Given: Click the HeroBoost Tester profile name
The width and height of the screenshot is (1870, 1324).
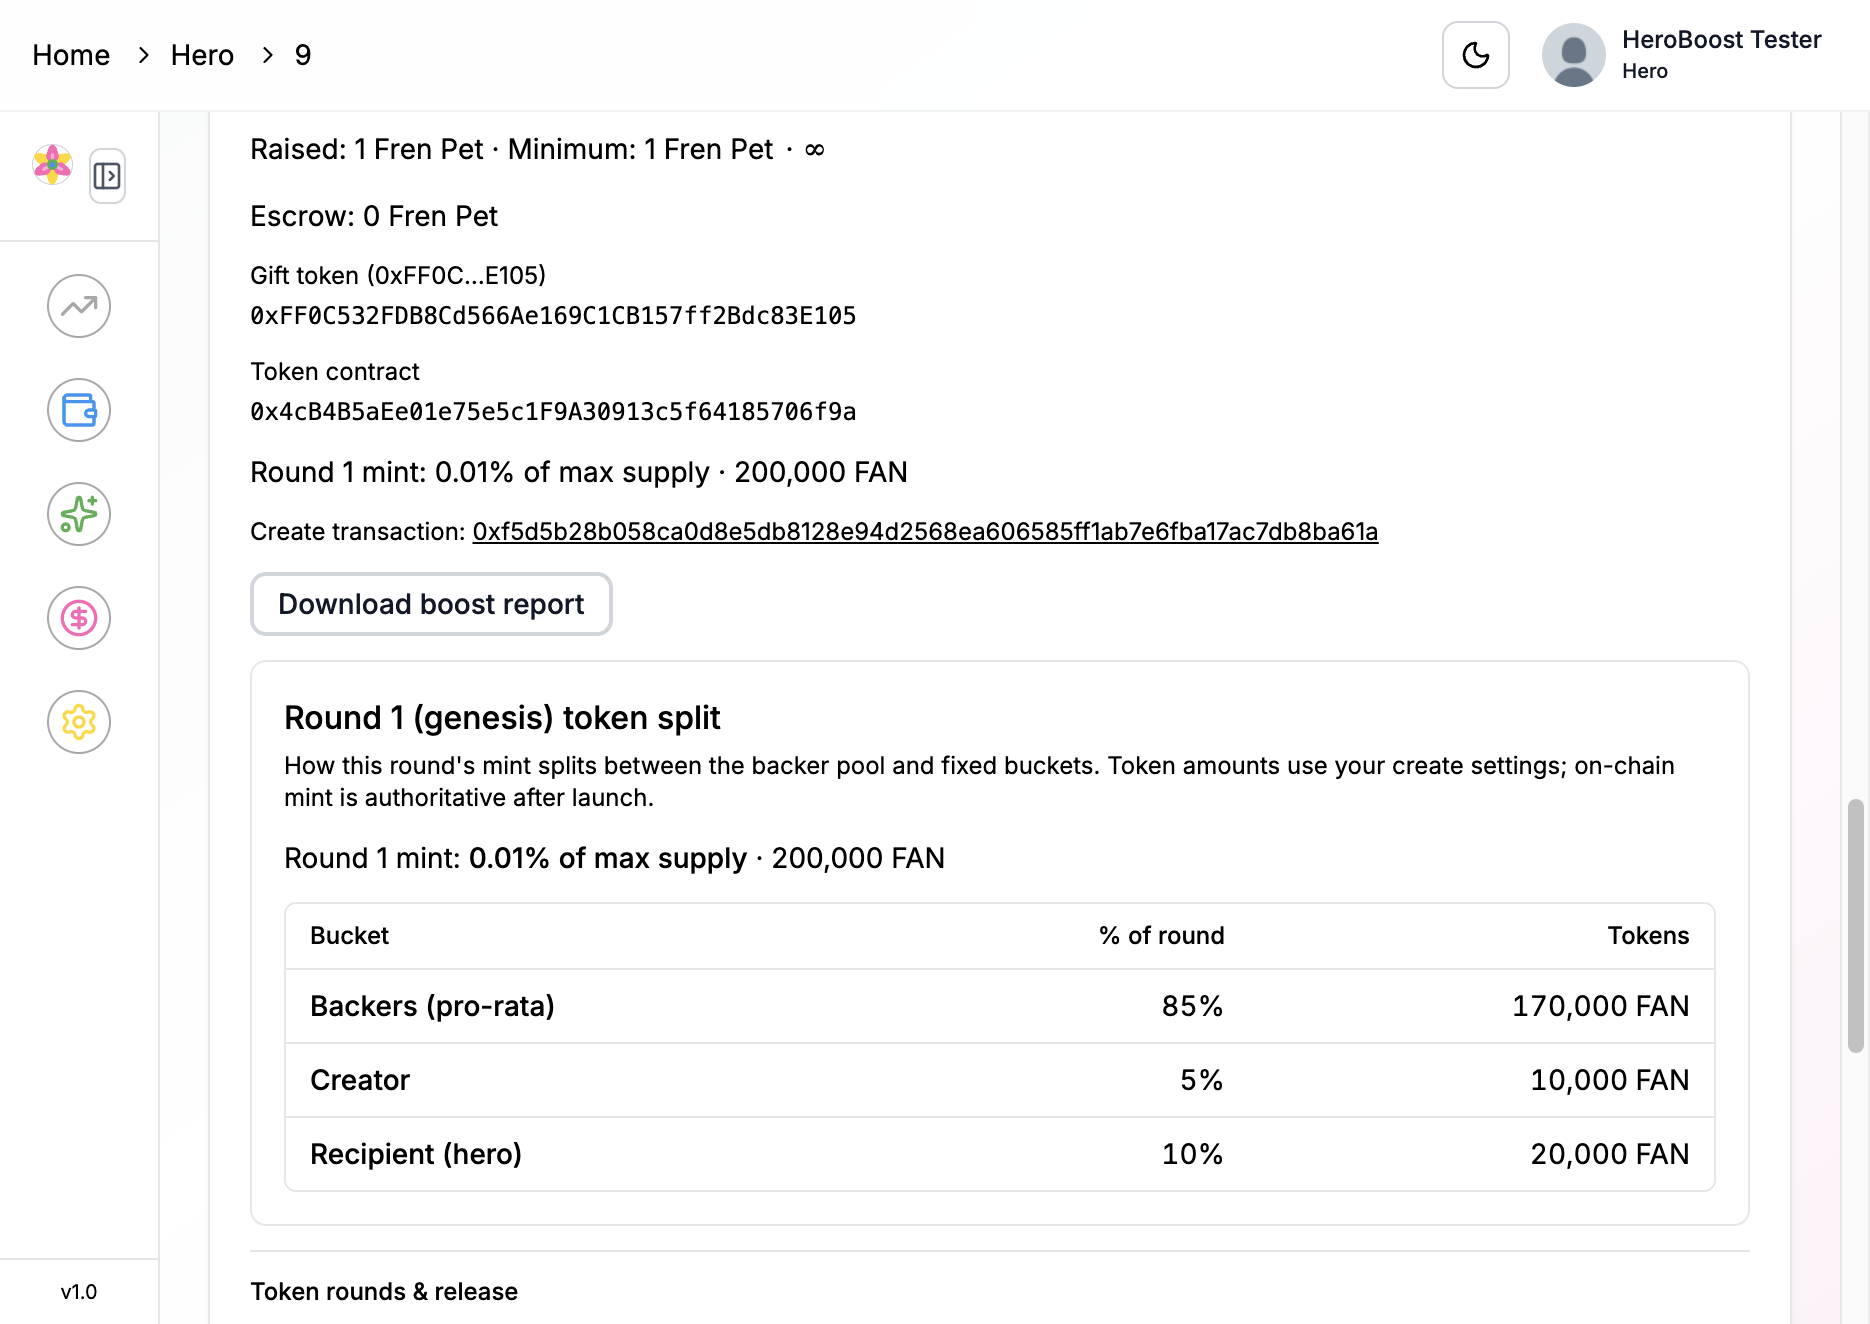Looking at the screenshot, I should pos(1721,40).
